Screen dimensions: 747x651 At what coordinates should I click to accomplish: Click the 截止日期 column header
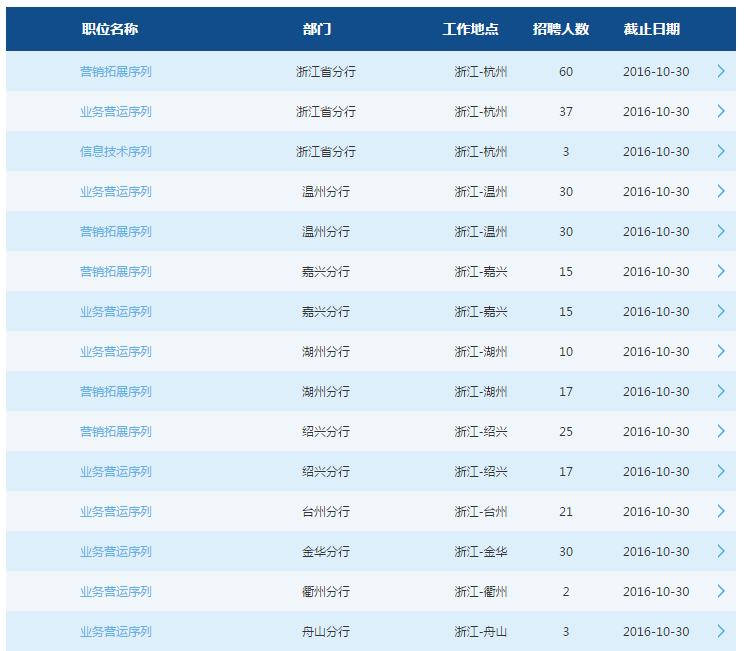click(x=651, y=29)
